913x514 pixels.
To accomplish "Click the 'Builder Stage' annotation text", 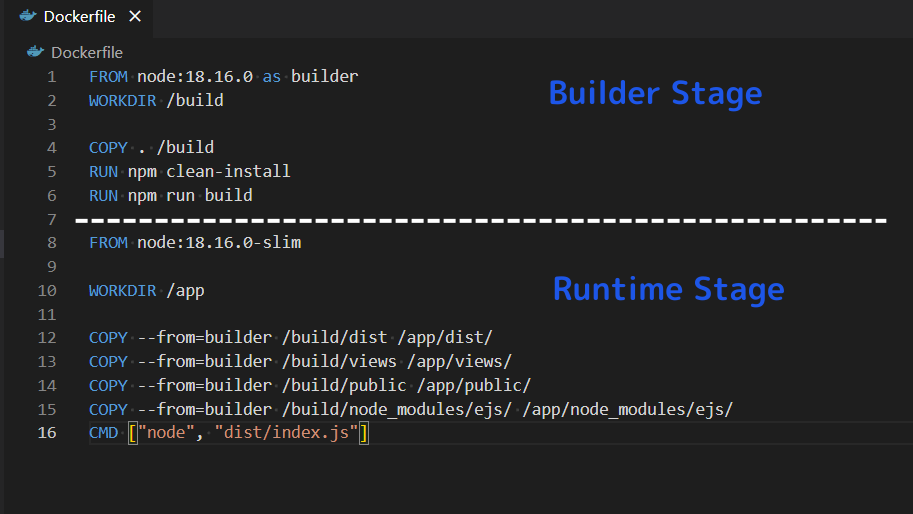I will pos(655,93).
